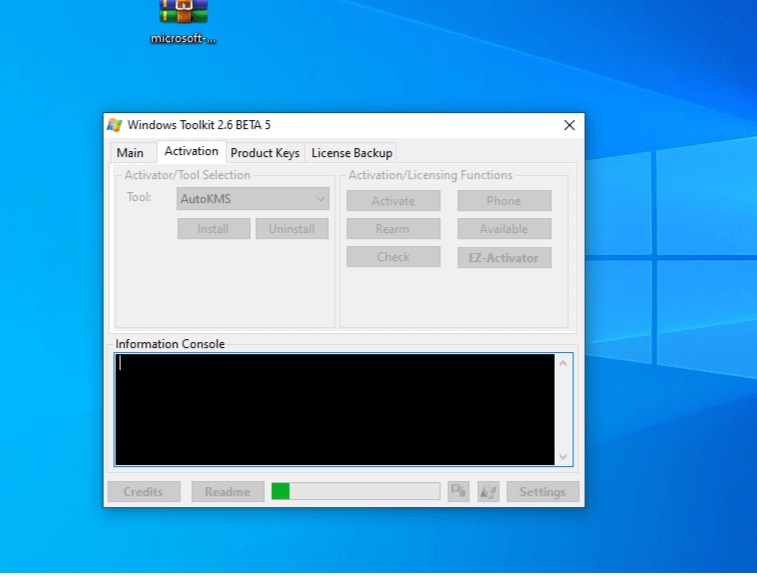Expand the AutoKMS tool dropdown
The width and height of the screenshot is (757, 575).
click(253, 198)
